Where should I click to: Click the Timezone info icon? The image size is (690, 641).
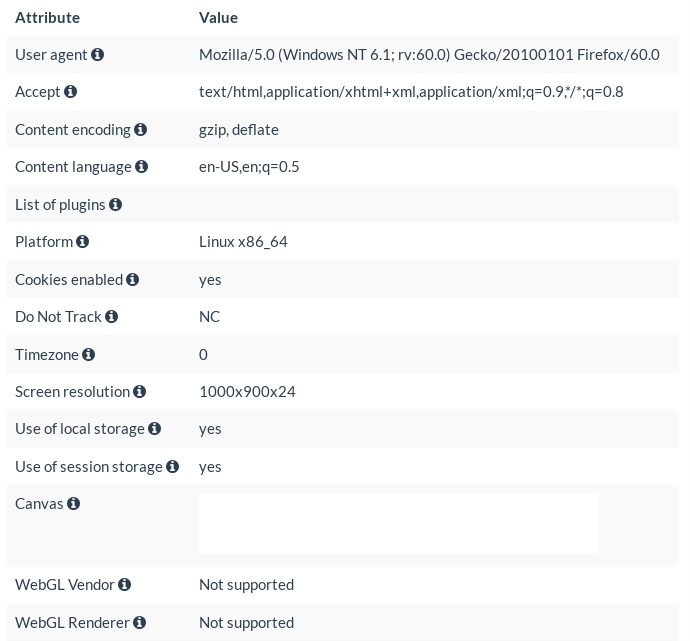point(88,354)
